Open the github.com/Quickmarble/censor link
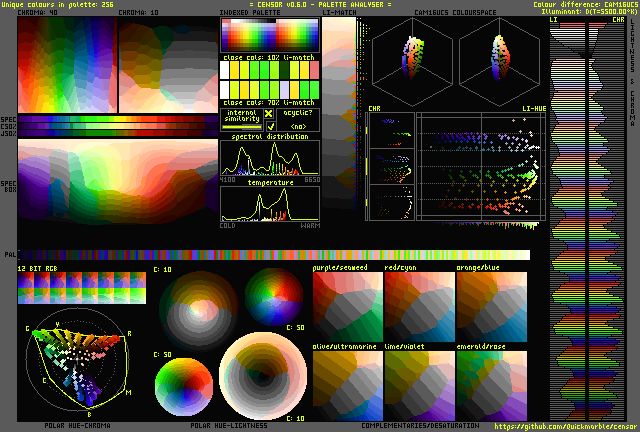Viewport: 640px width, 432px height. 564,425
